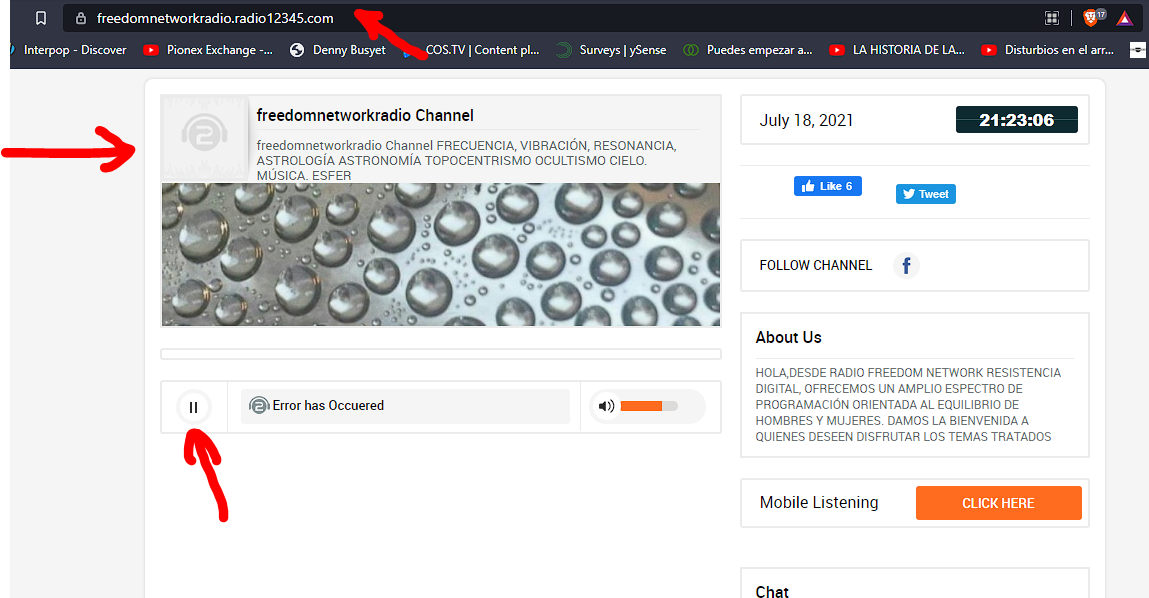Click the YouTube icon of the Pionex bookmark
The width and height of the screenshot is (1149, 598).
151,50
